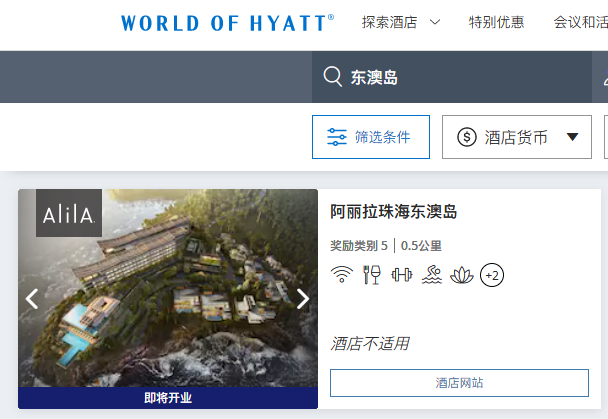Open the 阿丽拉珠海东澳岛 hotel title
Viewport: 608px width, 419px height.
click(x=394, y=212)
